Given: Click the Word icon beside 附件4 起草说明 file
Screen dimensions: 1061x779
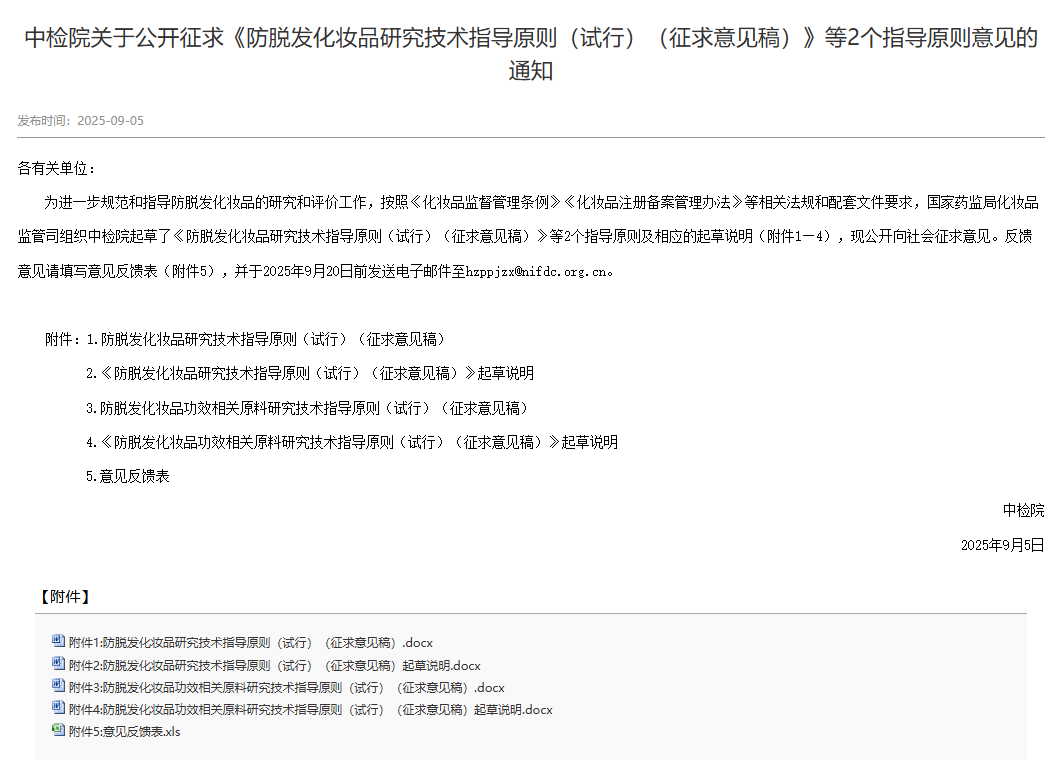Looking at the screenshot, I should click(x=58, y=709).
